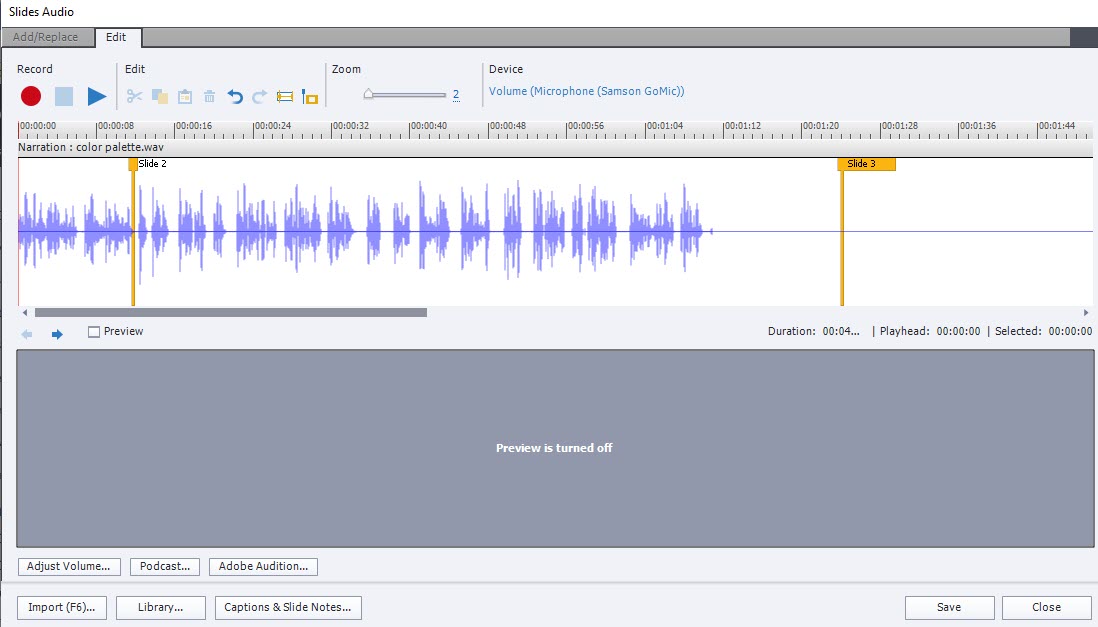The image size is (1098, 627).
Task: Open Captions & Slide Notes
Action: (288, 607)
